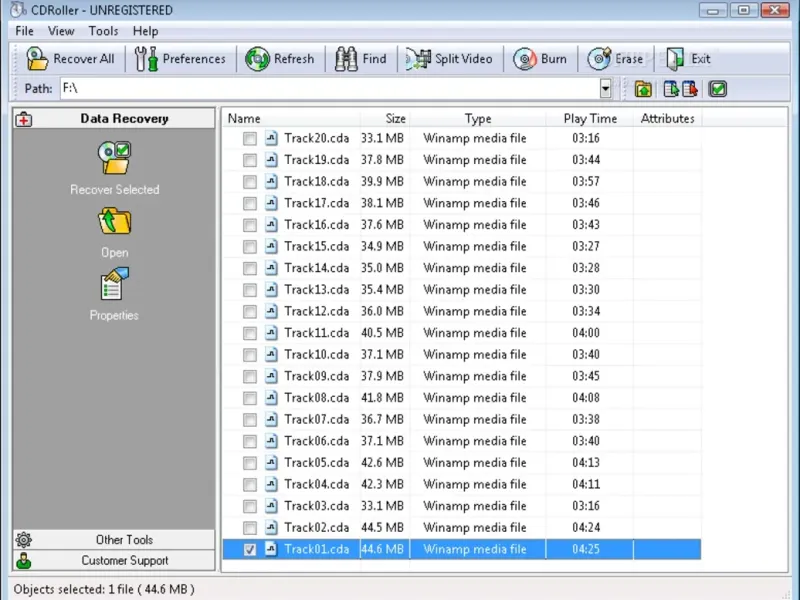The image size is (800, 600).
Task: Click the red-arrow document icon near path
Action: [x=689, y=89]
